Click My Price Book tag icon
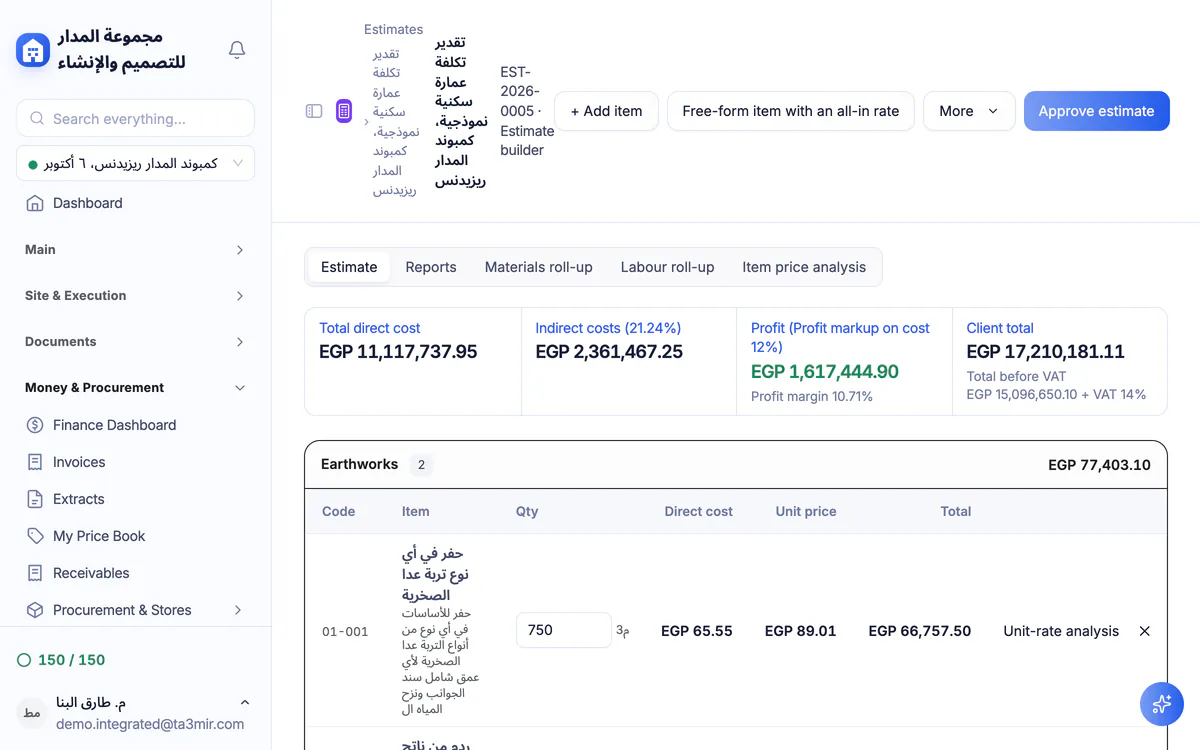Image resolution: width=1200 pixels, height=750 pixels. (x=35, y=536)
